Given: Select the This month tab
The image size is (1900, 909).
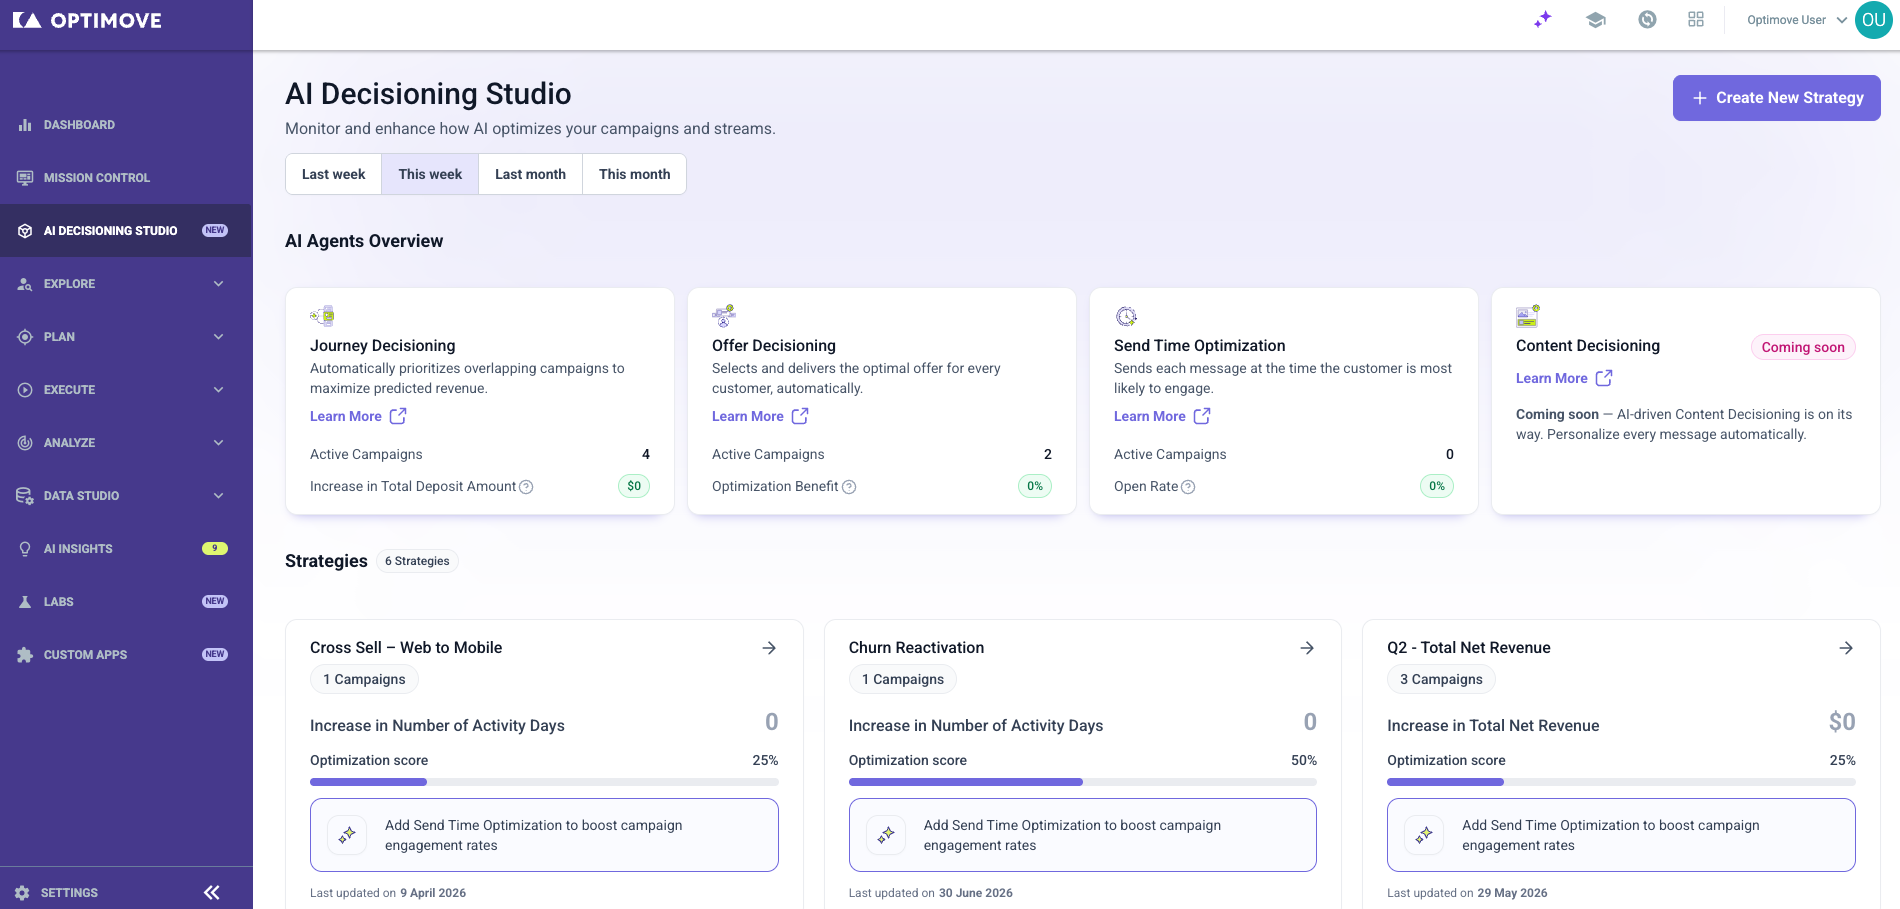Looking at the screenshot, I should tap(634, 174).
